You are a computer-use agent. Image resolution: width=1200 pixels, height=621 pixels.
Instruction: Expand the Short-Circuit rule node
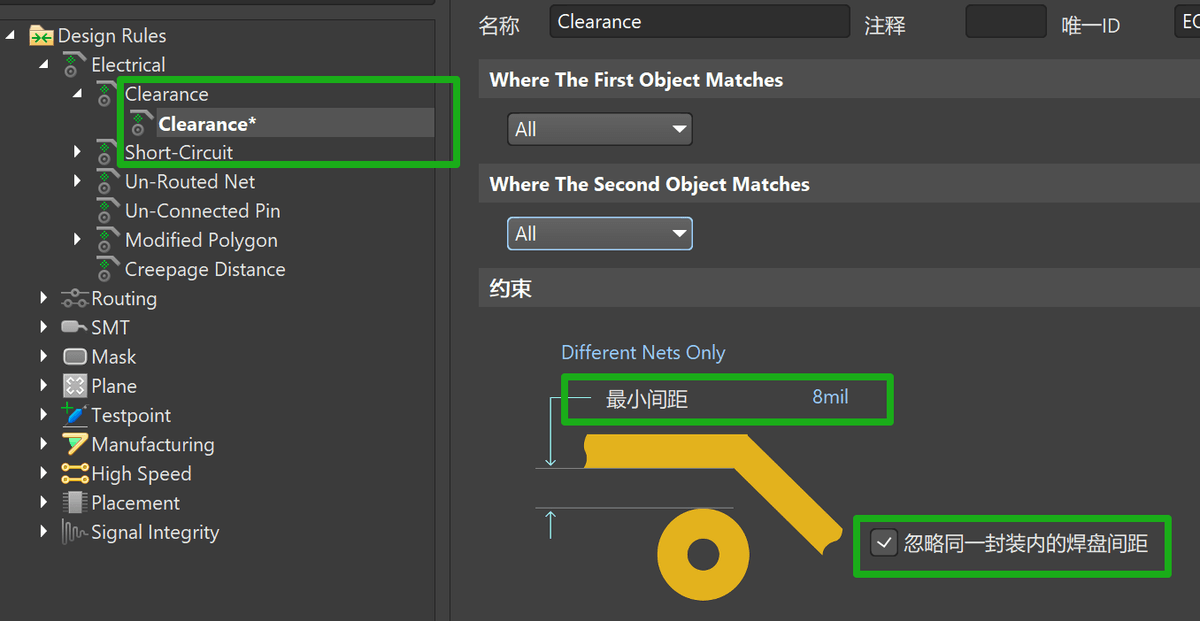pyautogui.click(x=78, y=152)
